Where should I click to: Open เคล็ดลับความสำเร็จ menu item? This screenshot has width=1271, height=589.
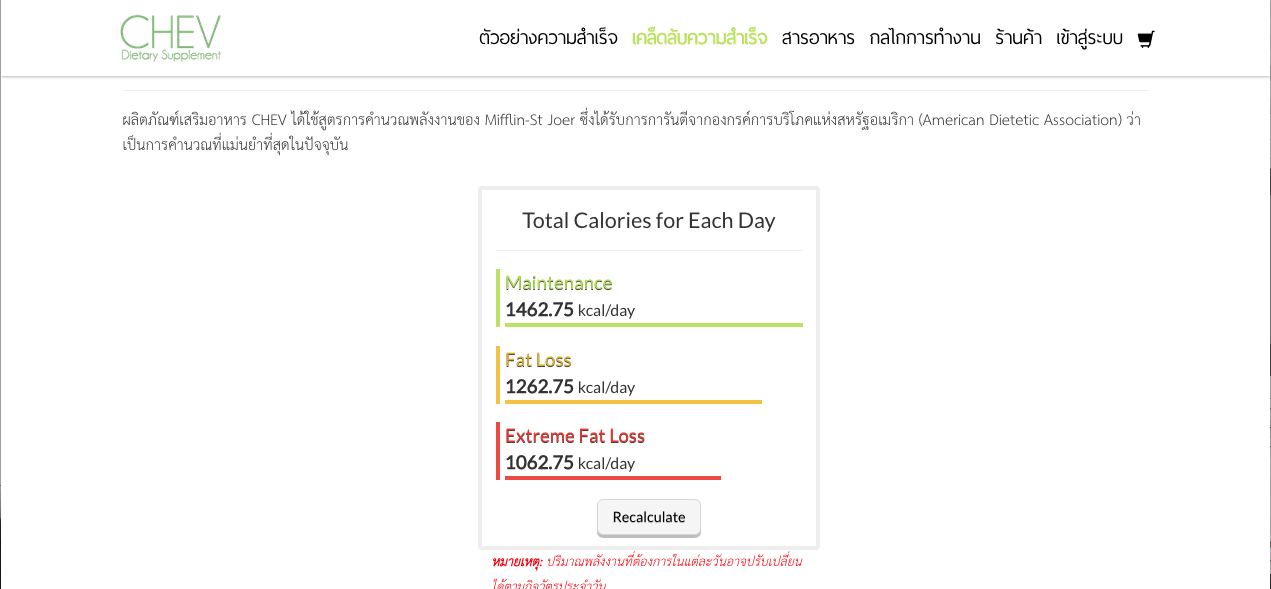[x=700, y=38]
